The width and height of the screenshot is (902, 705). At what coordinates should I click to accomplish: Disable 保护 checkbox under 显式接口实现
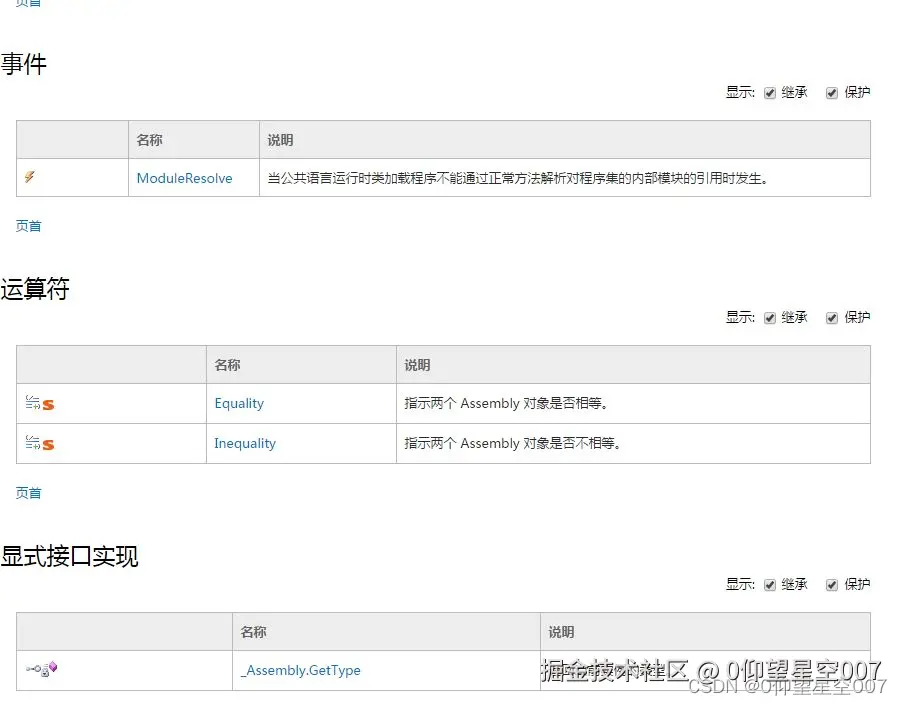(831, 584)
